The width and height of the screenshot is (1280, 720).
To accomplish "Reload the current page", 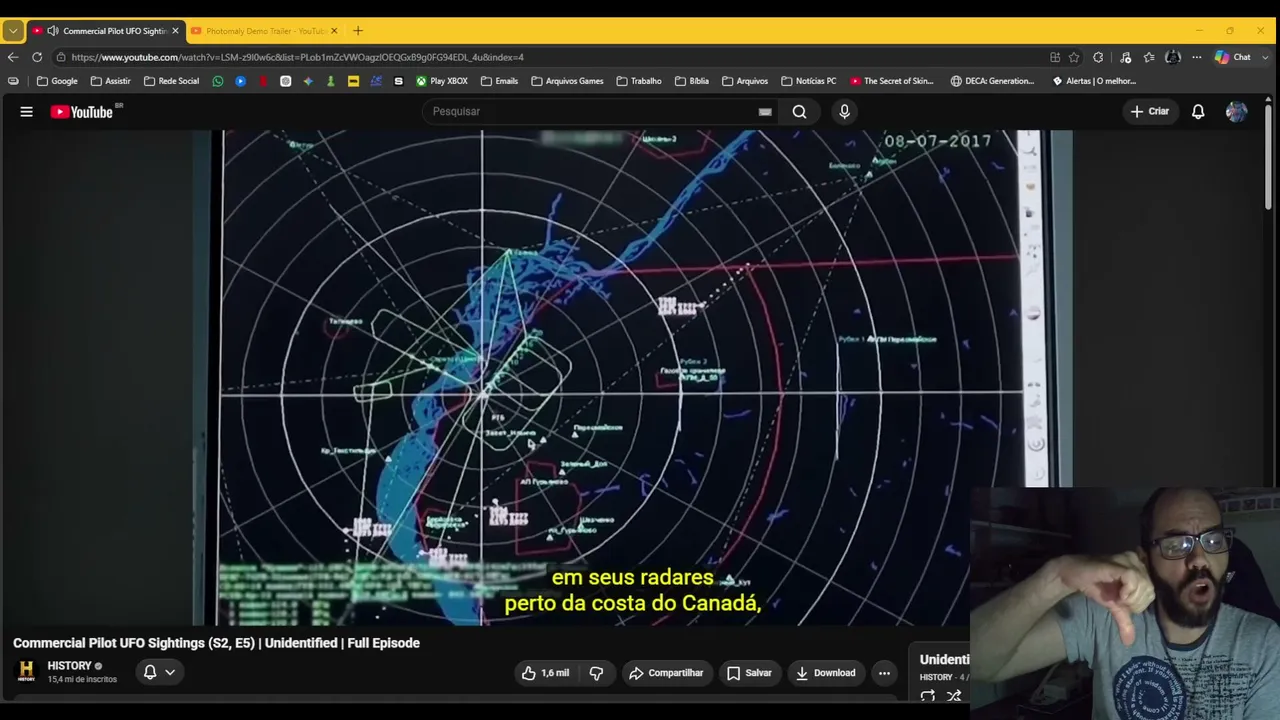I will (37, 57).
